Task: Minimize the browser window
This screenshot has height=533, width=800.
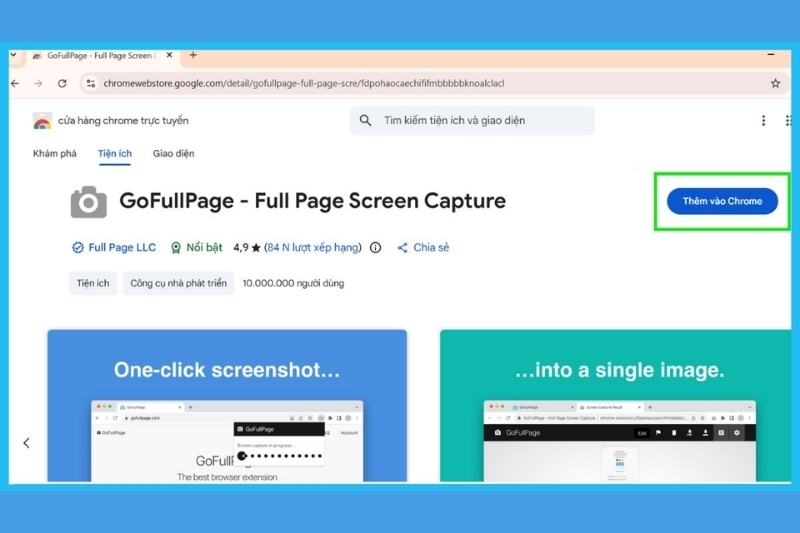Action: coord(771,54)
